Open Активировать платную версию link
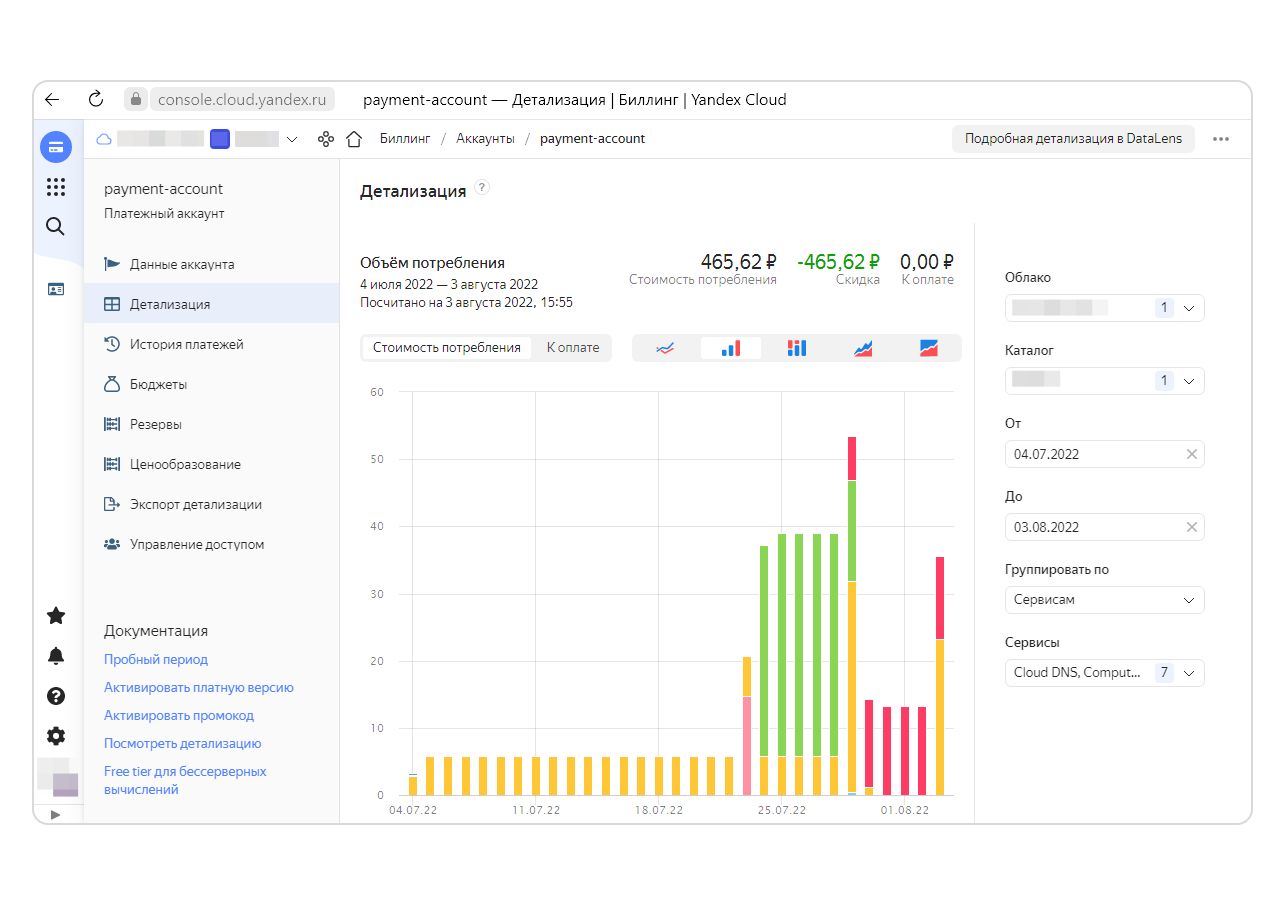The height and width of the screenshot is (905, 1285). (x=199, y=688)
